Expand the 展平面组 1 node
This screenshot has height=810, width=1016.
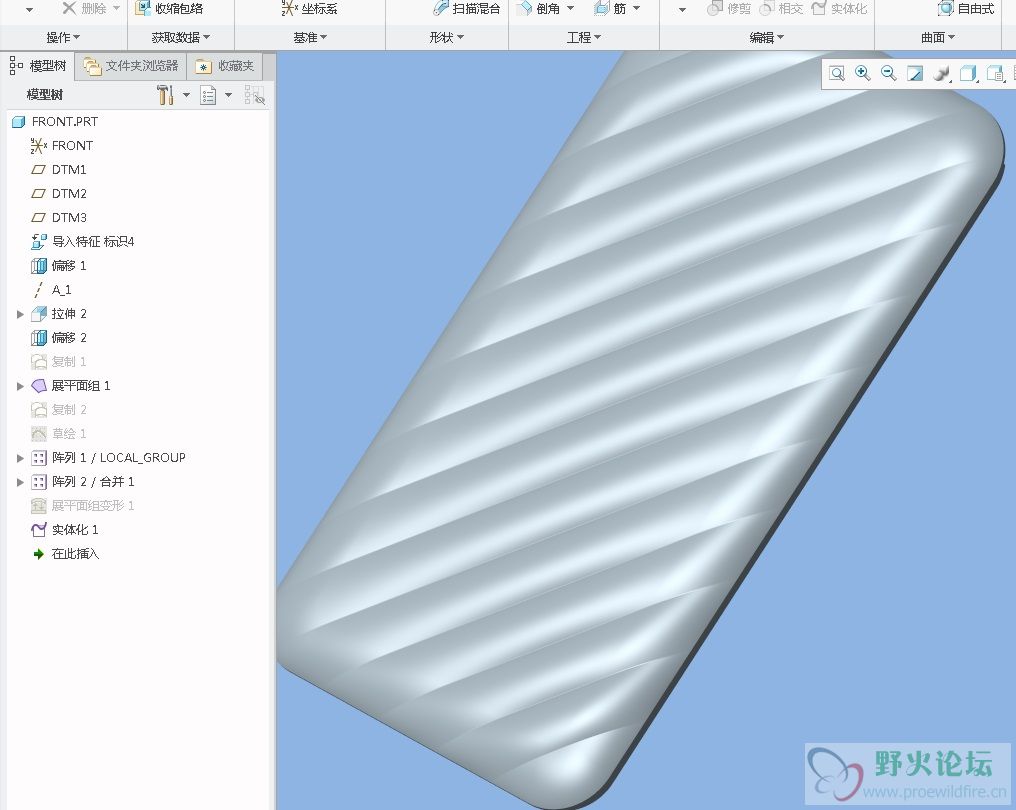pos(20,386)
